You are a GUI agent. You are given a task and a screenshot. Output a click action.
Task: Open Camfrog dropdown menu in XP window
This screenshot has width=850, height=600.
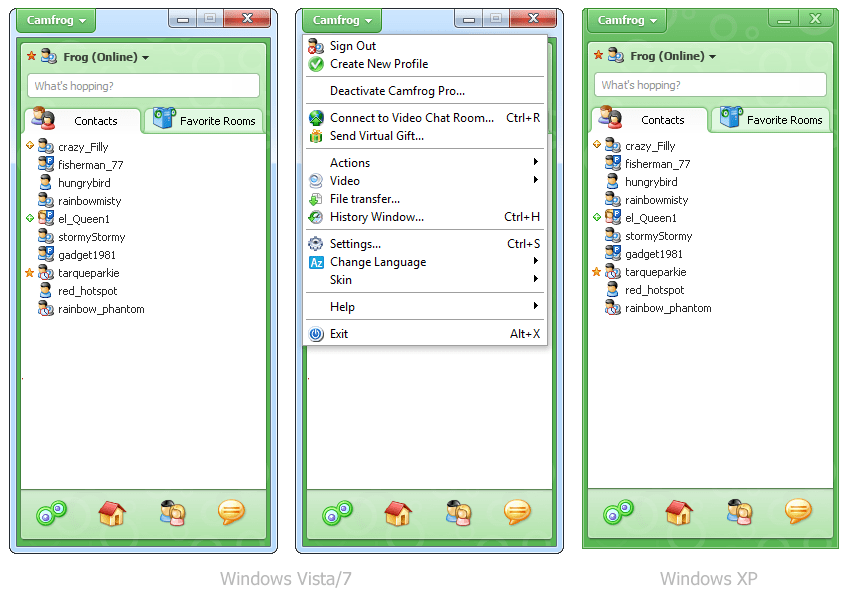pos(627,21)
